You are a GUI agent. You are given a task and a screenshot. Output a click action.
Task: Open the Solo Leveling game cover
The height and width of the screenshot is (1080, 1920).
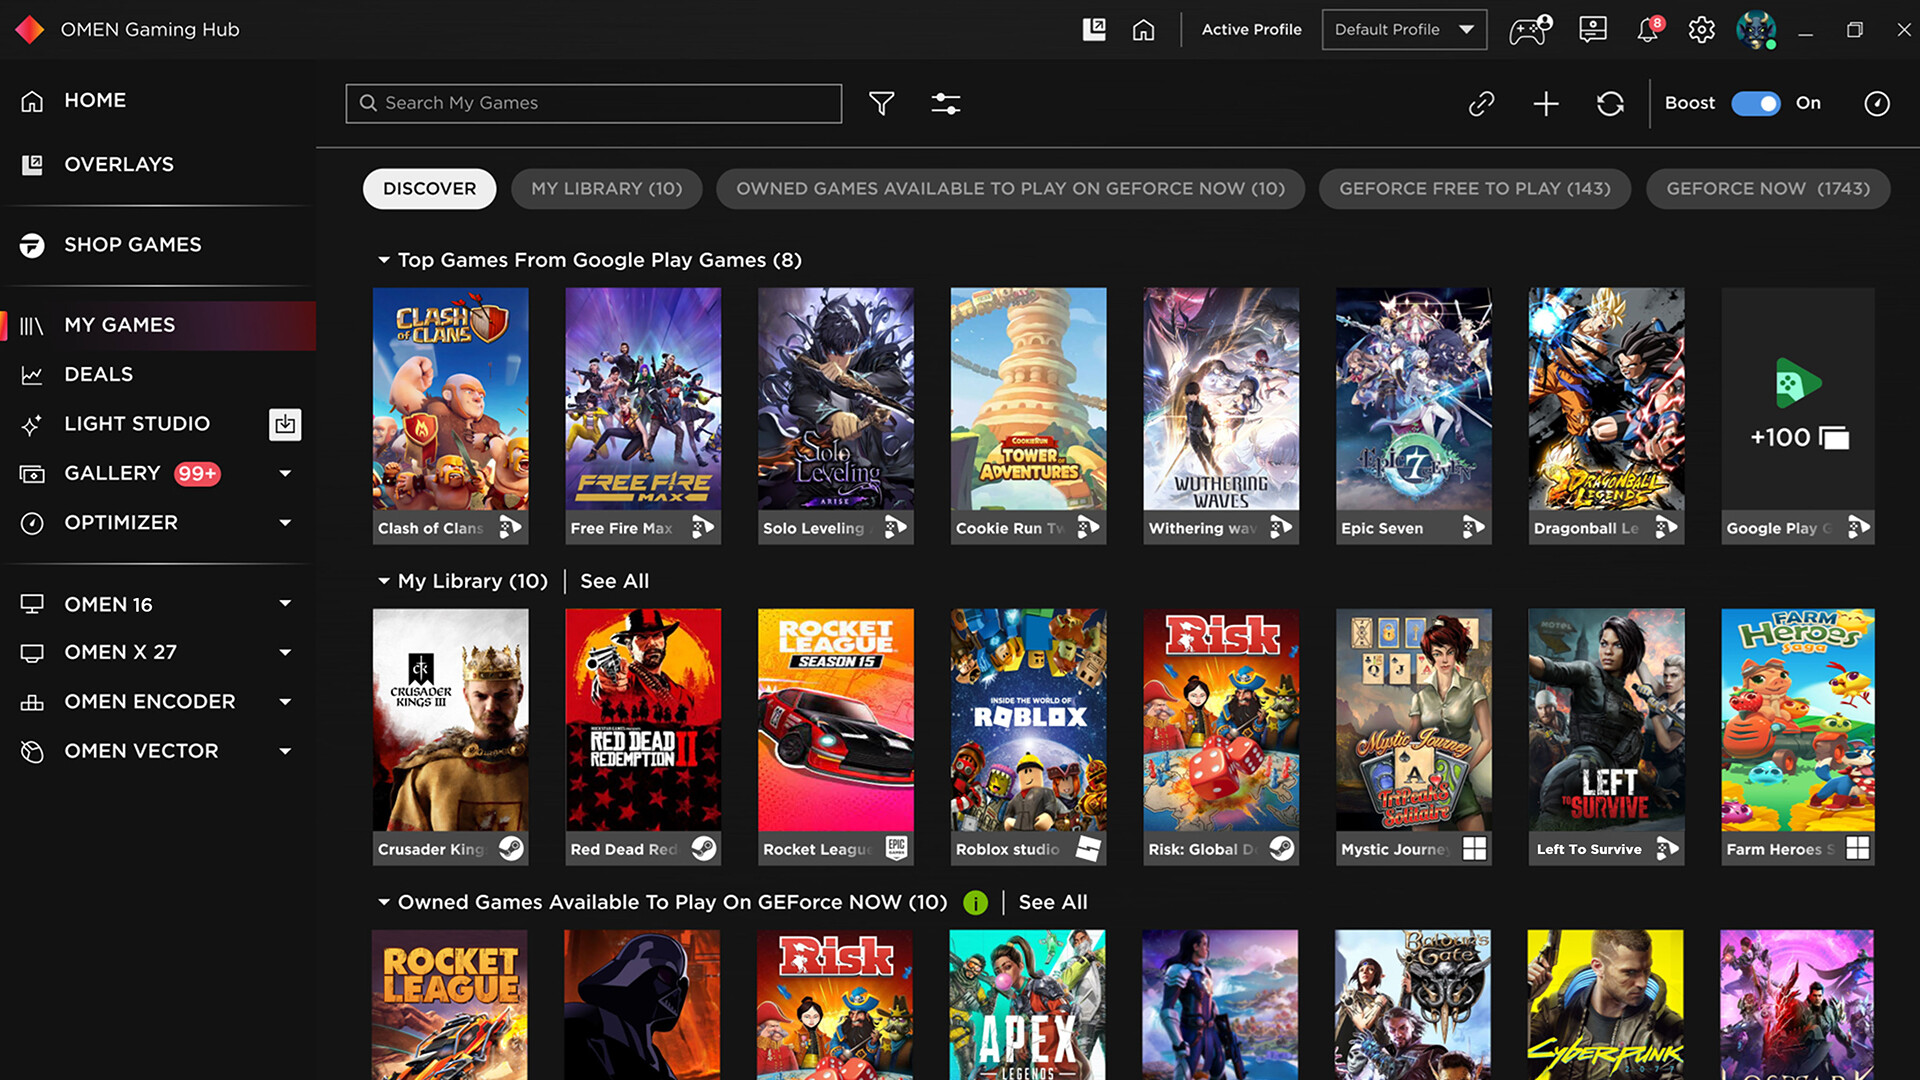(836, 400)
